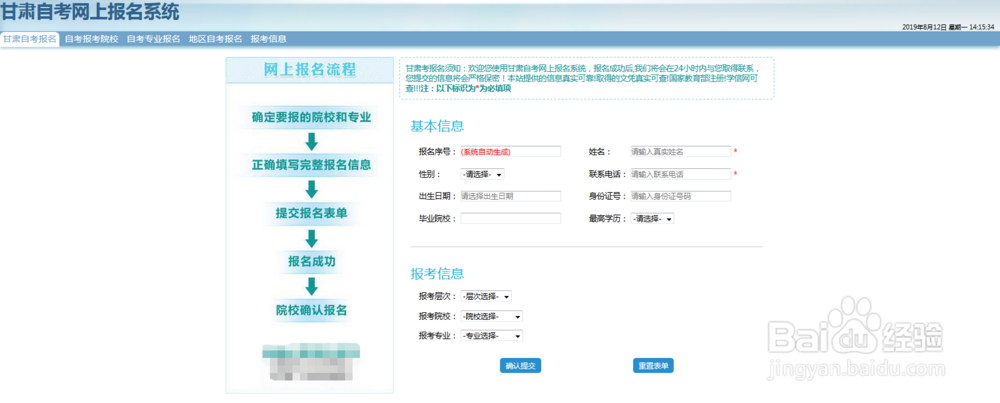Open the 报考层次 level dropdown
1000x403 pixels.
point(486,297)
